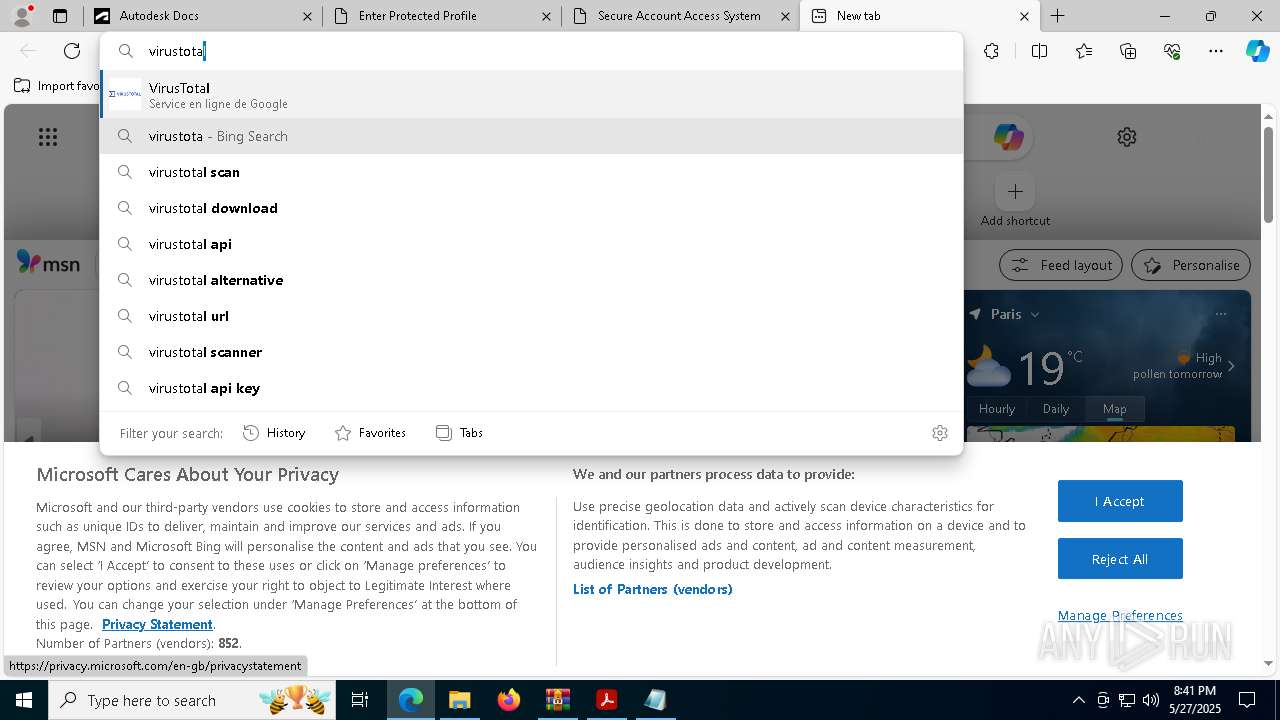The height and width of the screenshot is (720, 1280).
Task: Choose 'virustotal api' suggestion
Action: [x=531, y=244]
